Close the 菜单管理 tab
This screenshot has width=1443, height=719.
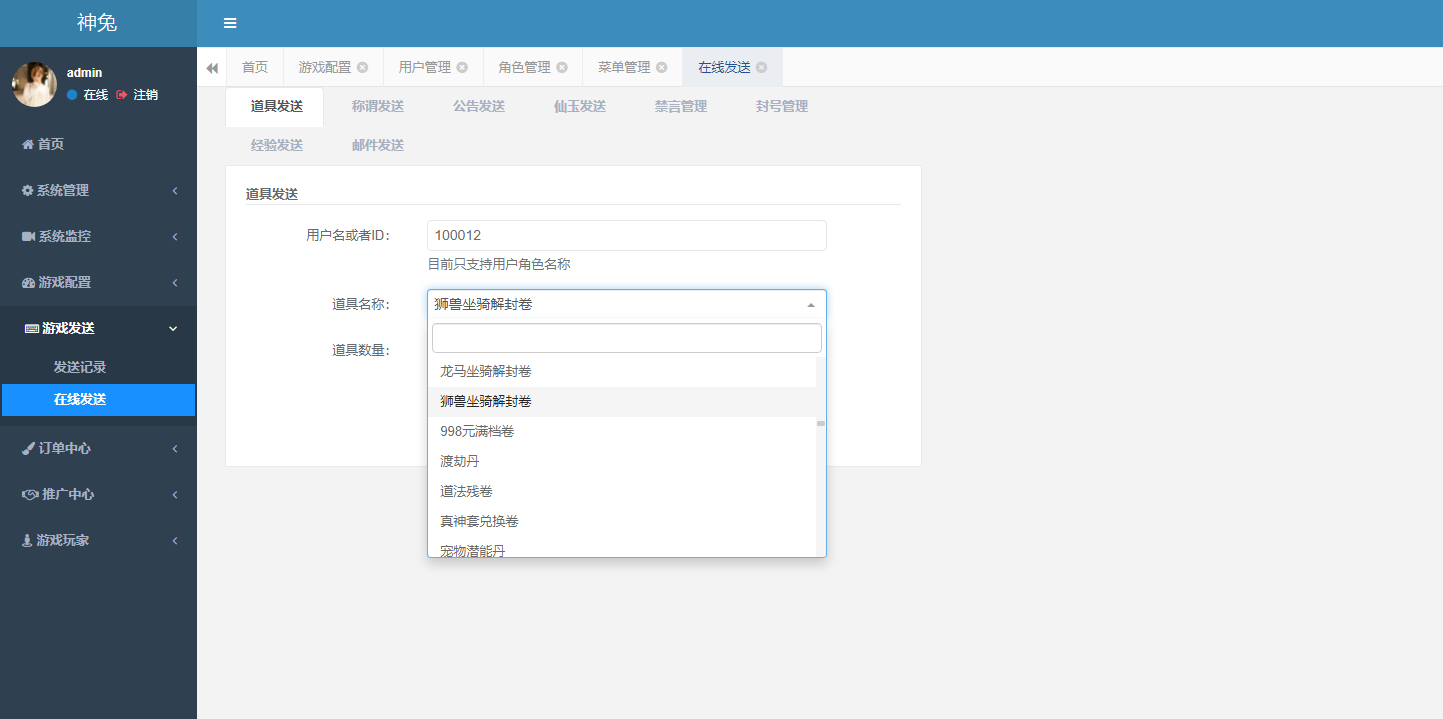[662, 68]
